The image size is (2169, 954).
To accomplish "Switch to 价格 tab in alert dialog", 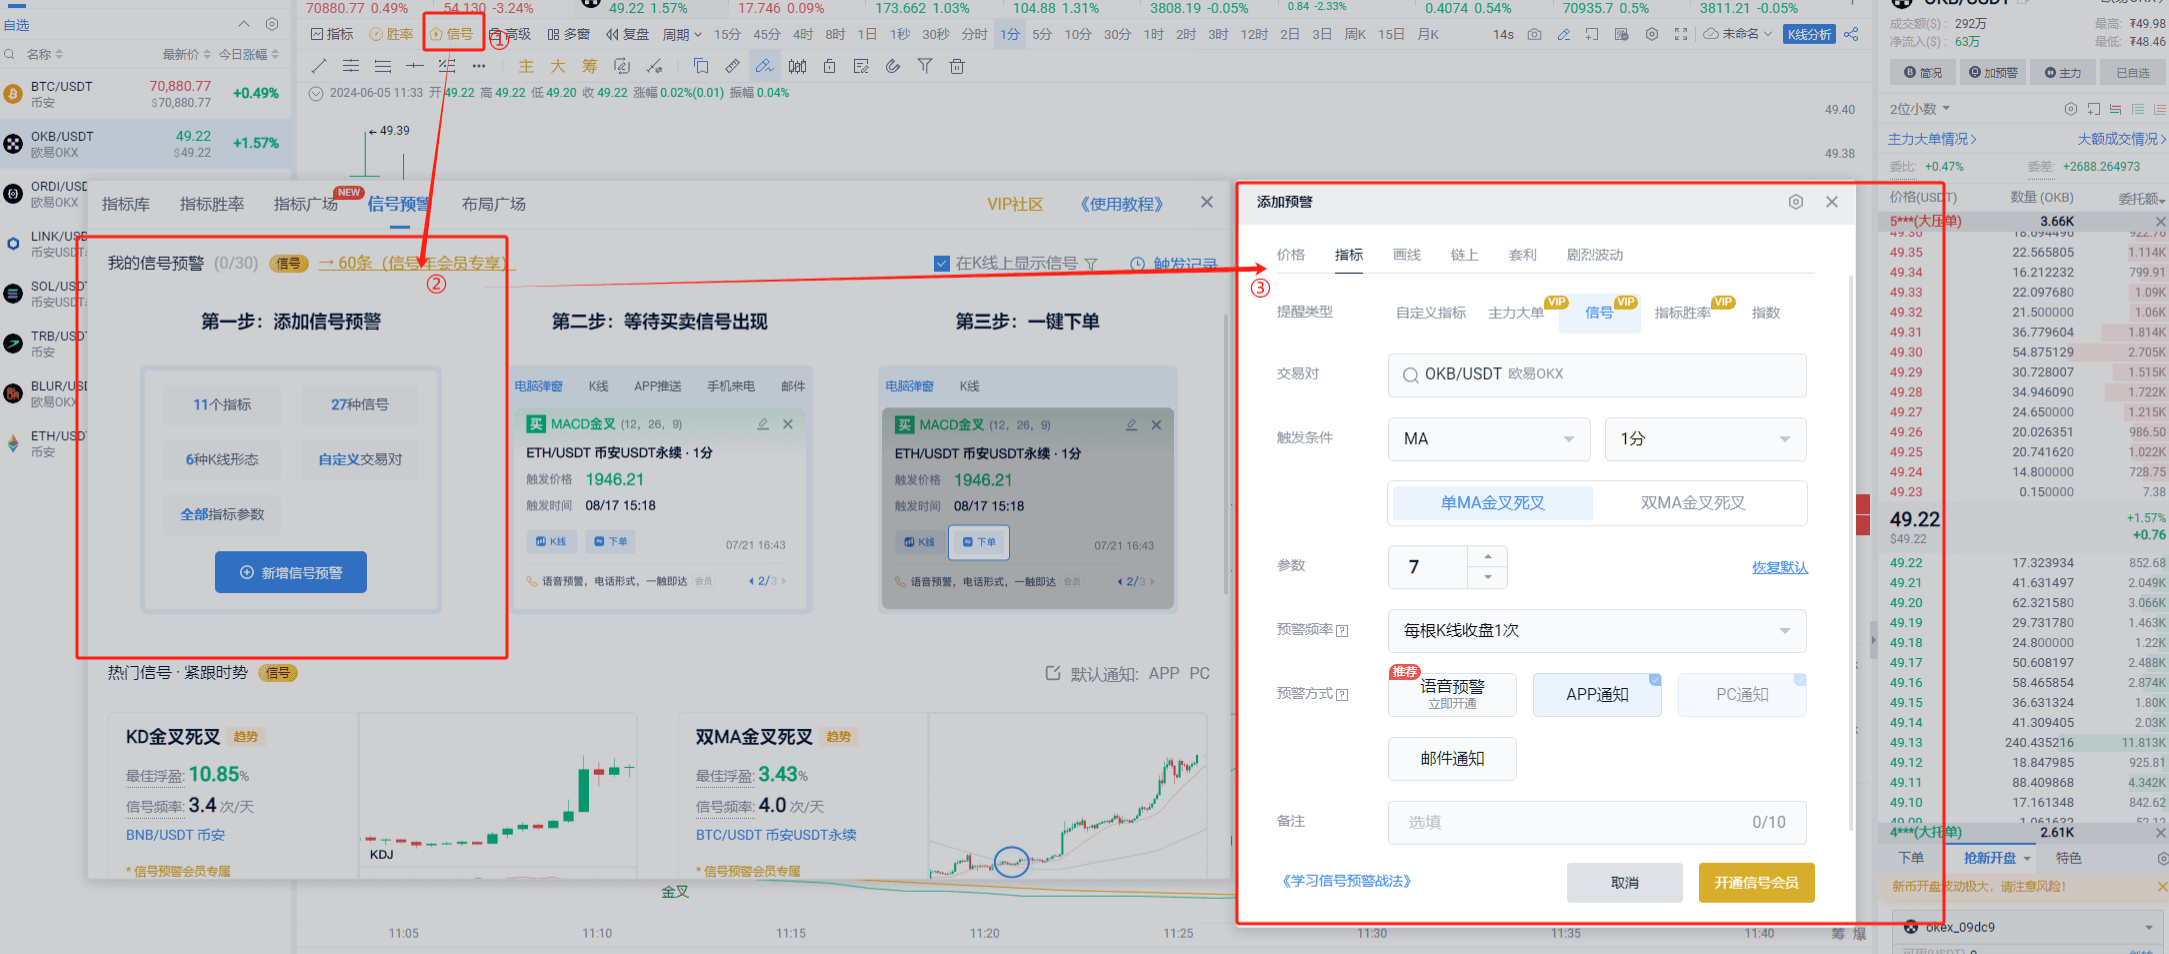I will pos(1291,255).
